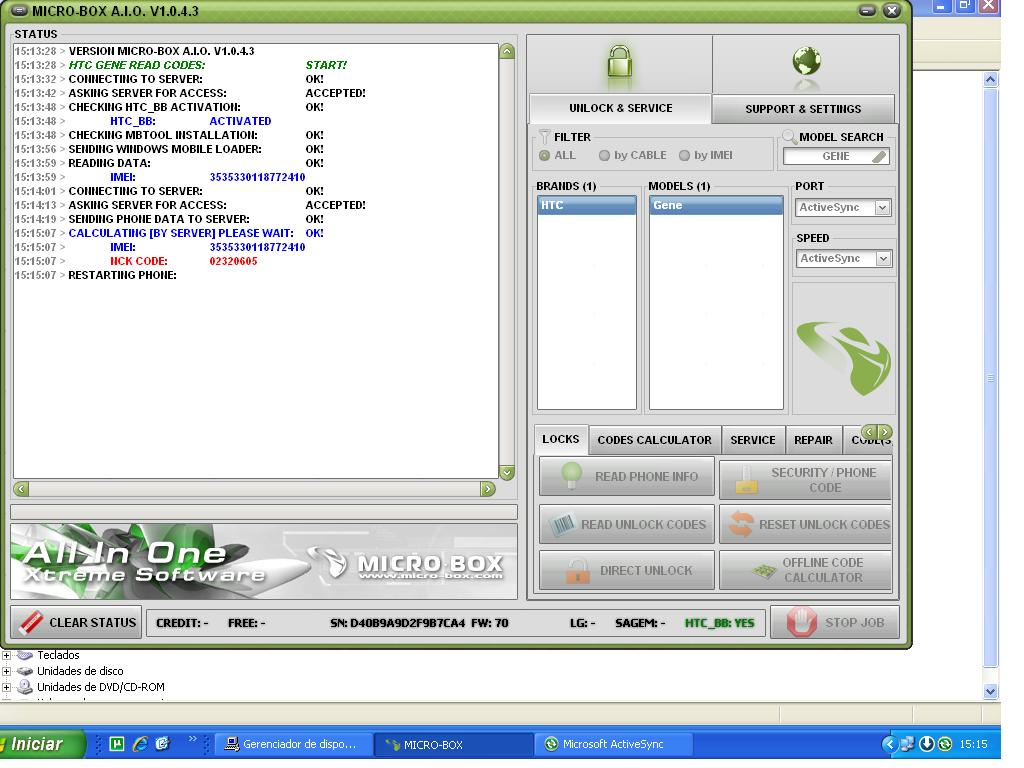Expand the Teclados tree node
This screenshot has height=768, width=1024.
coord(7,655)
